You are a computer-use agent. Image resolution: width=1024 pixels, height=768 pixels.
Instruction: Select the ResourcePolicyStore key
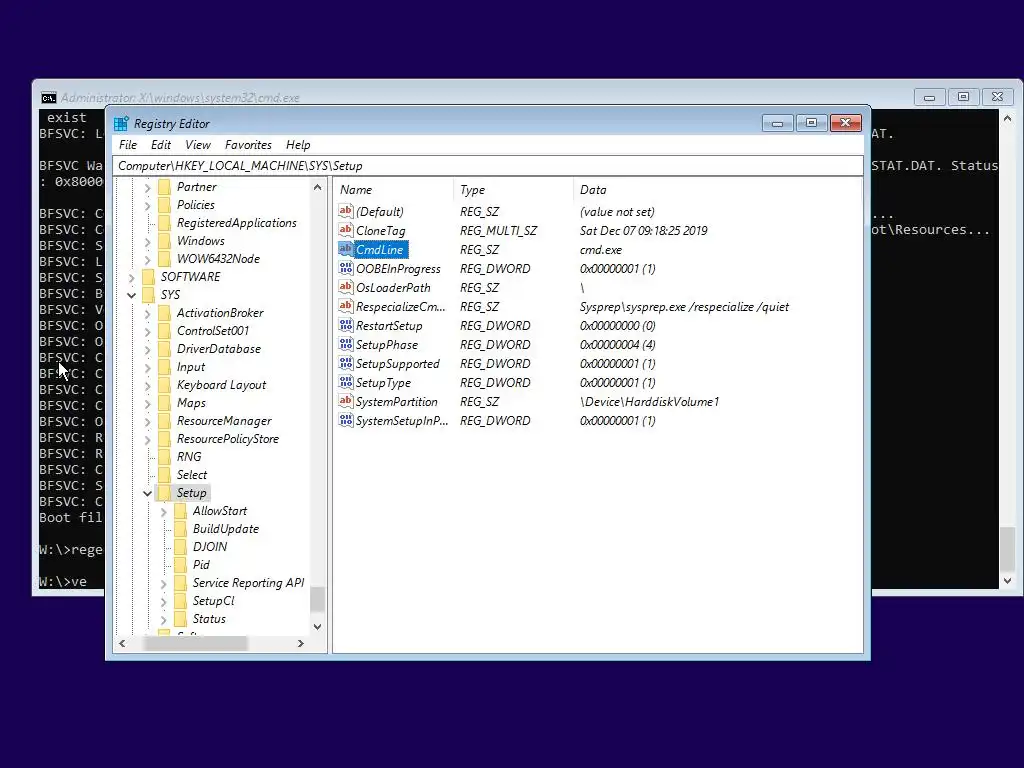click(x=228, y=439)
